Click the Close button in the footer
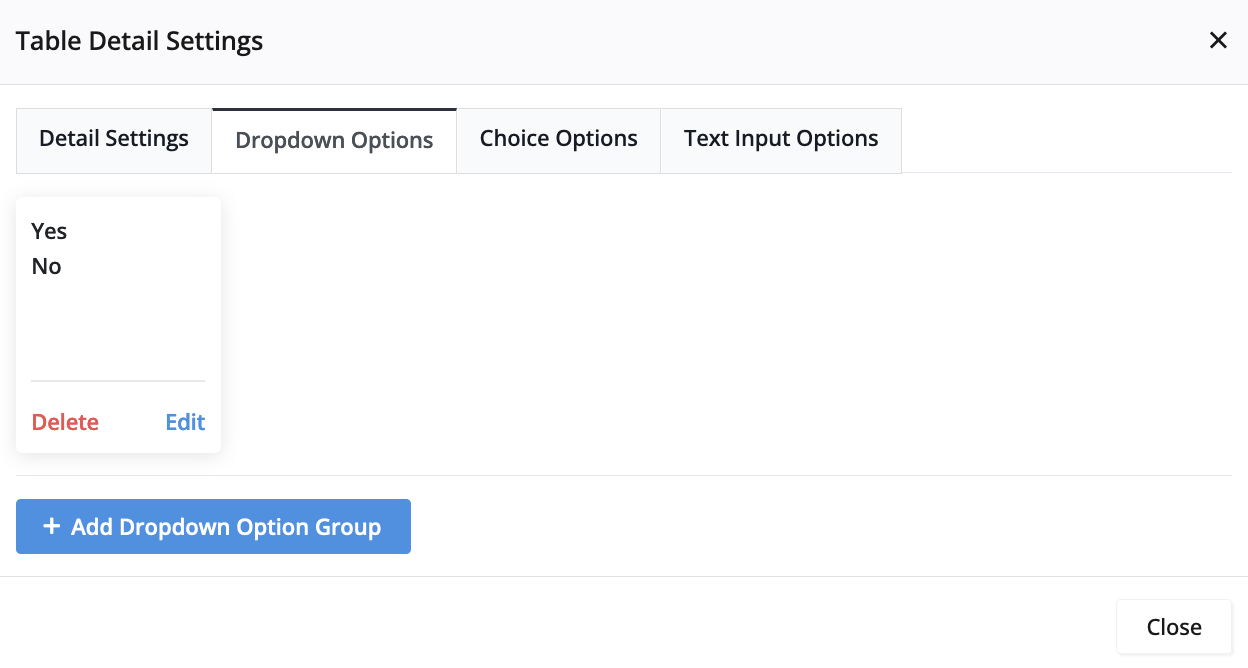 pyautogui.click(x=1173, y=627)
